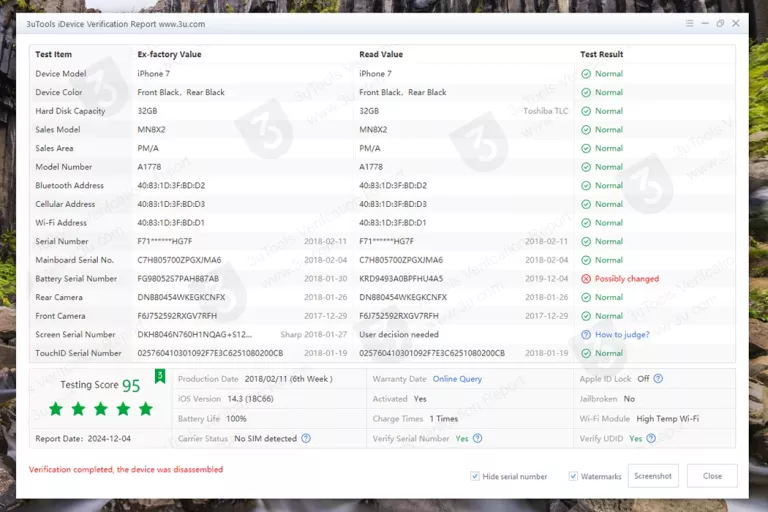Click the High Temp Wi-Fi value
Viewport: 768px width, 512px height.
pyautogui.click(x=668, y=419)
